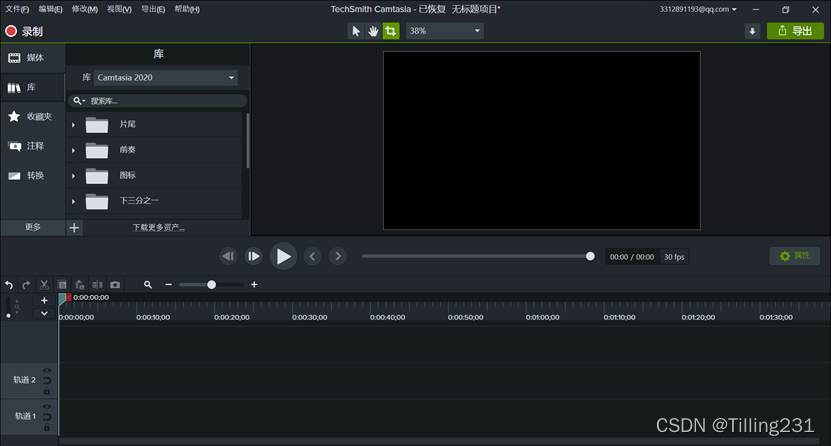Screen dimensions: 831x446
Task: Open the 注释 annotations tab
Action: tap(32, 146)
